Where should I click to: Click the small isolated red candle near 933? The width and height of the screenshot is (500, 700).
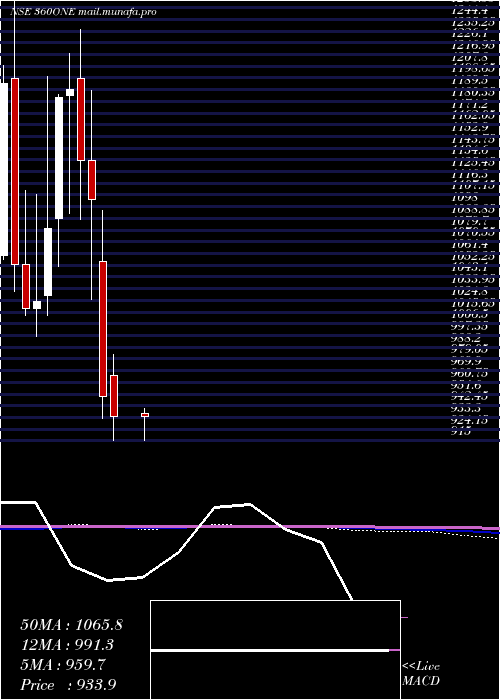145,415
